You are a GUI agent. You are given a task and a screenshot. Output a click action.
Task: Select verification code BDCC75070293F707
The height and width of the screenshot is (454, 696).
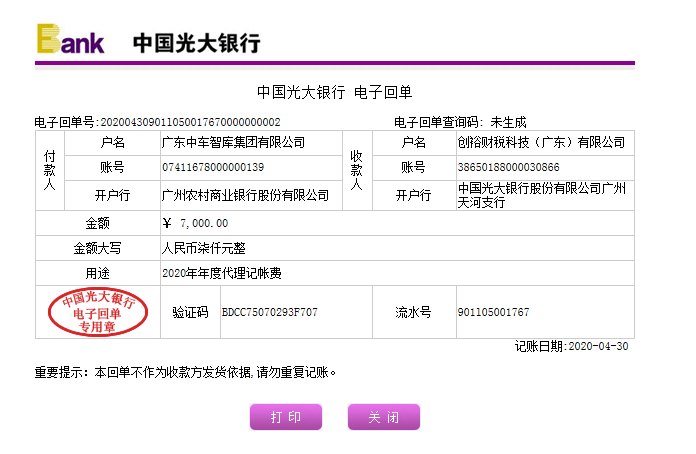[270, 312]
